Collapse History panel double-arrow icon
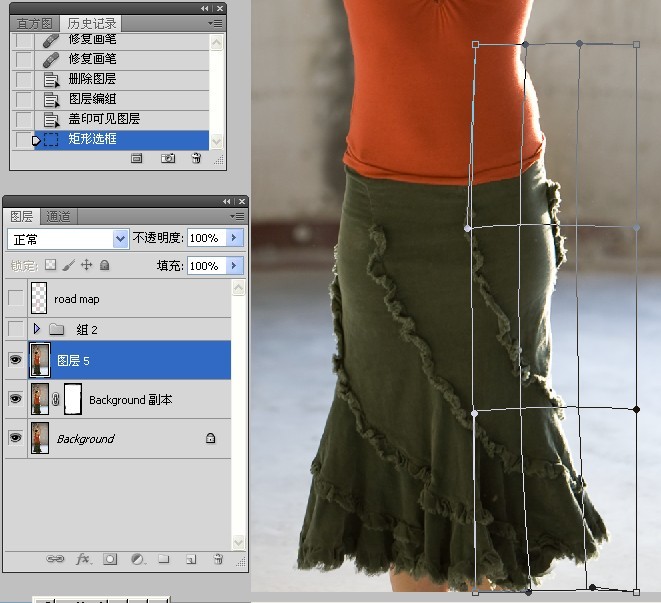 pos(204,8)
